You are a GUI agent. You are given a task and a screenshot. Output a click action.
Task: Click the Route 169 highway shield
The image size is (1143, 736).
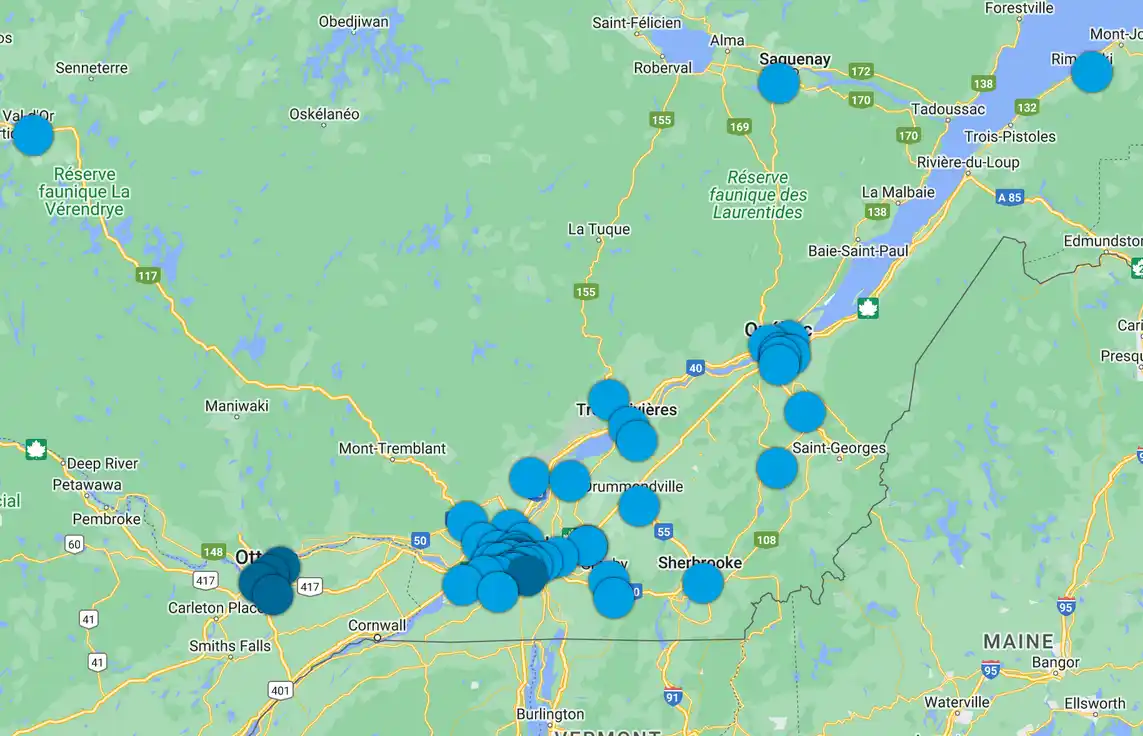pos(739,127)
